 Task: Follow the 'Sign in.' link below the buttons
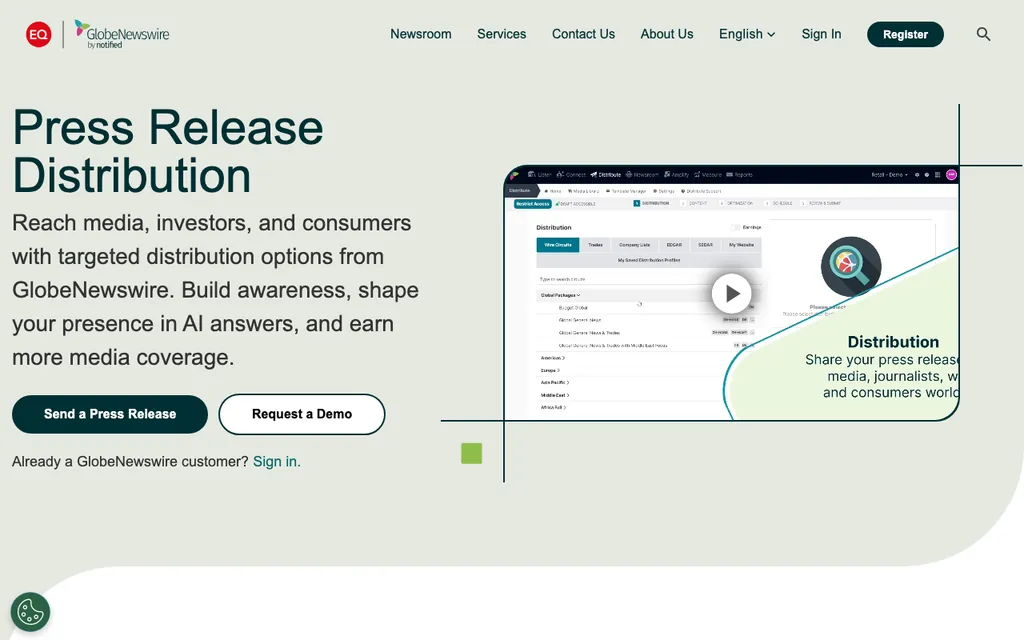(x=277, y=462)
